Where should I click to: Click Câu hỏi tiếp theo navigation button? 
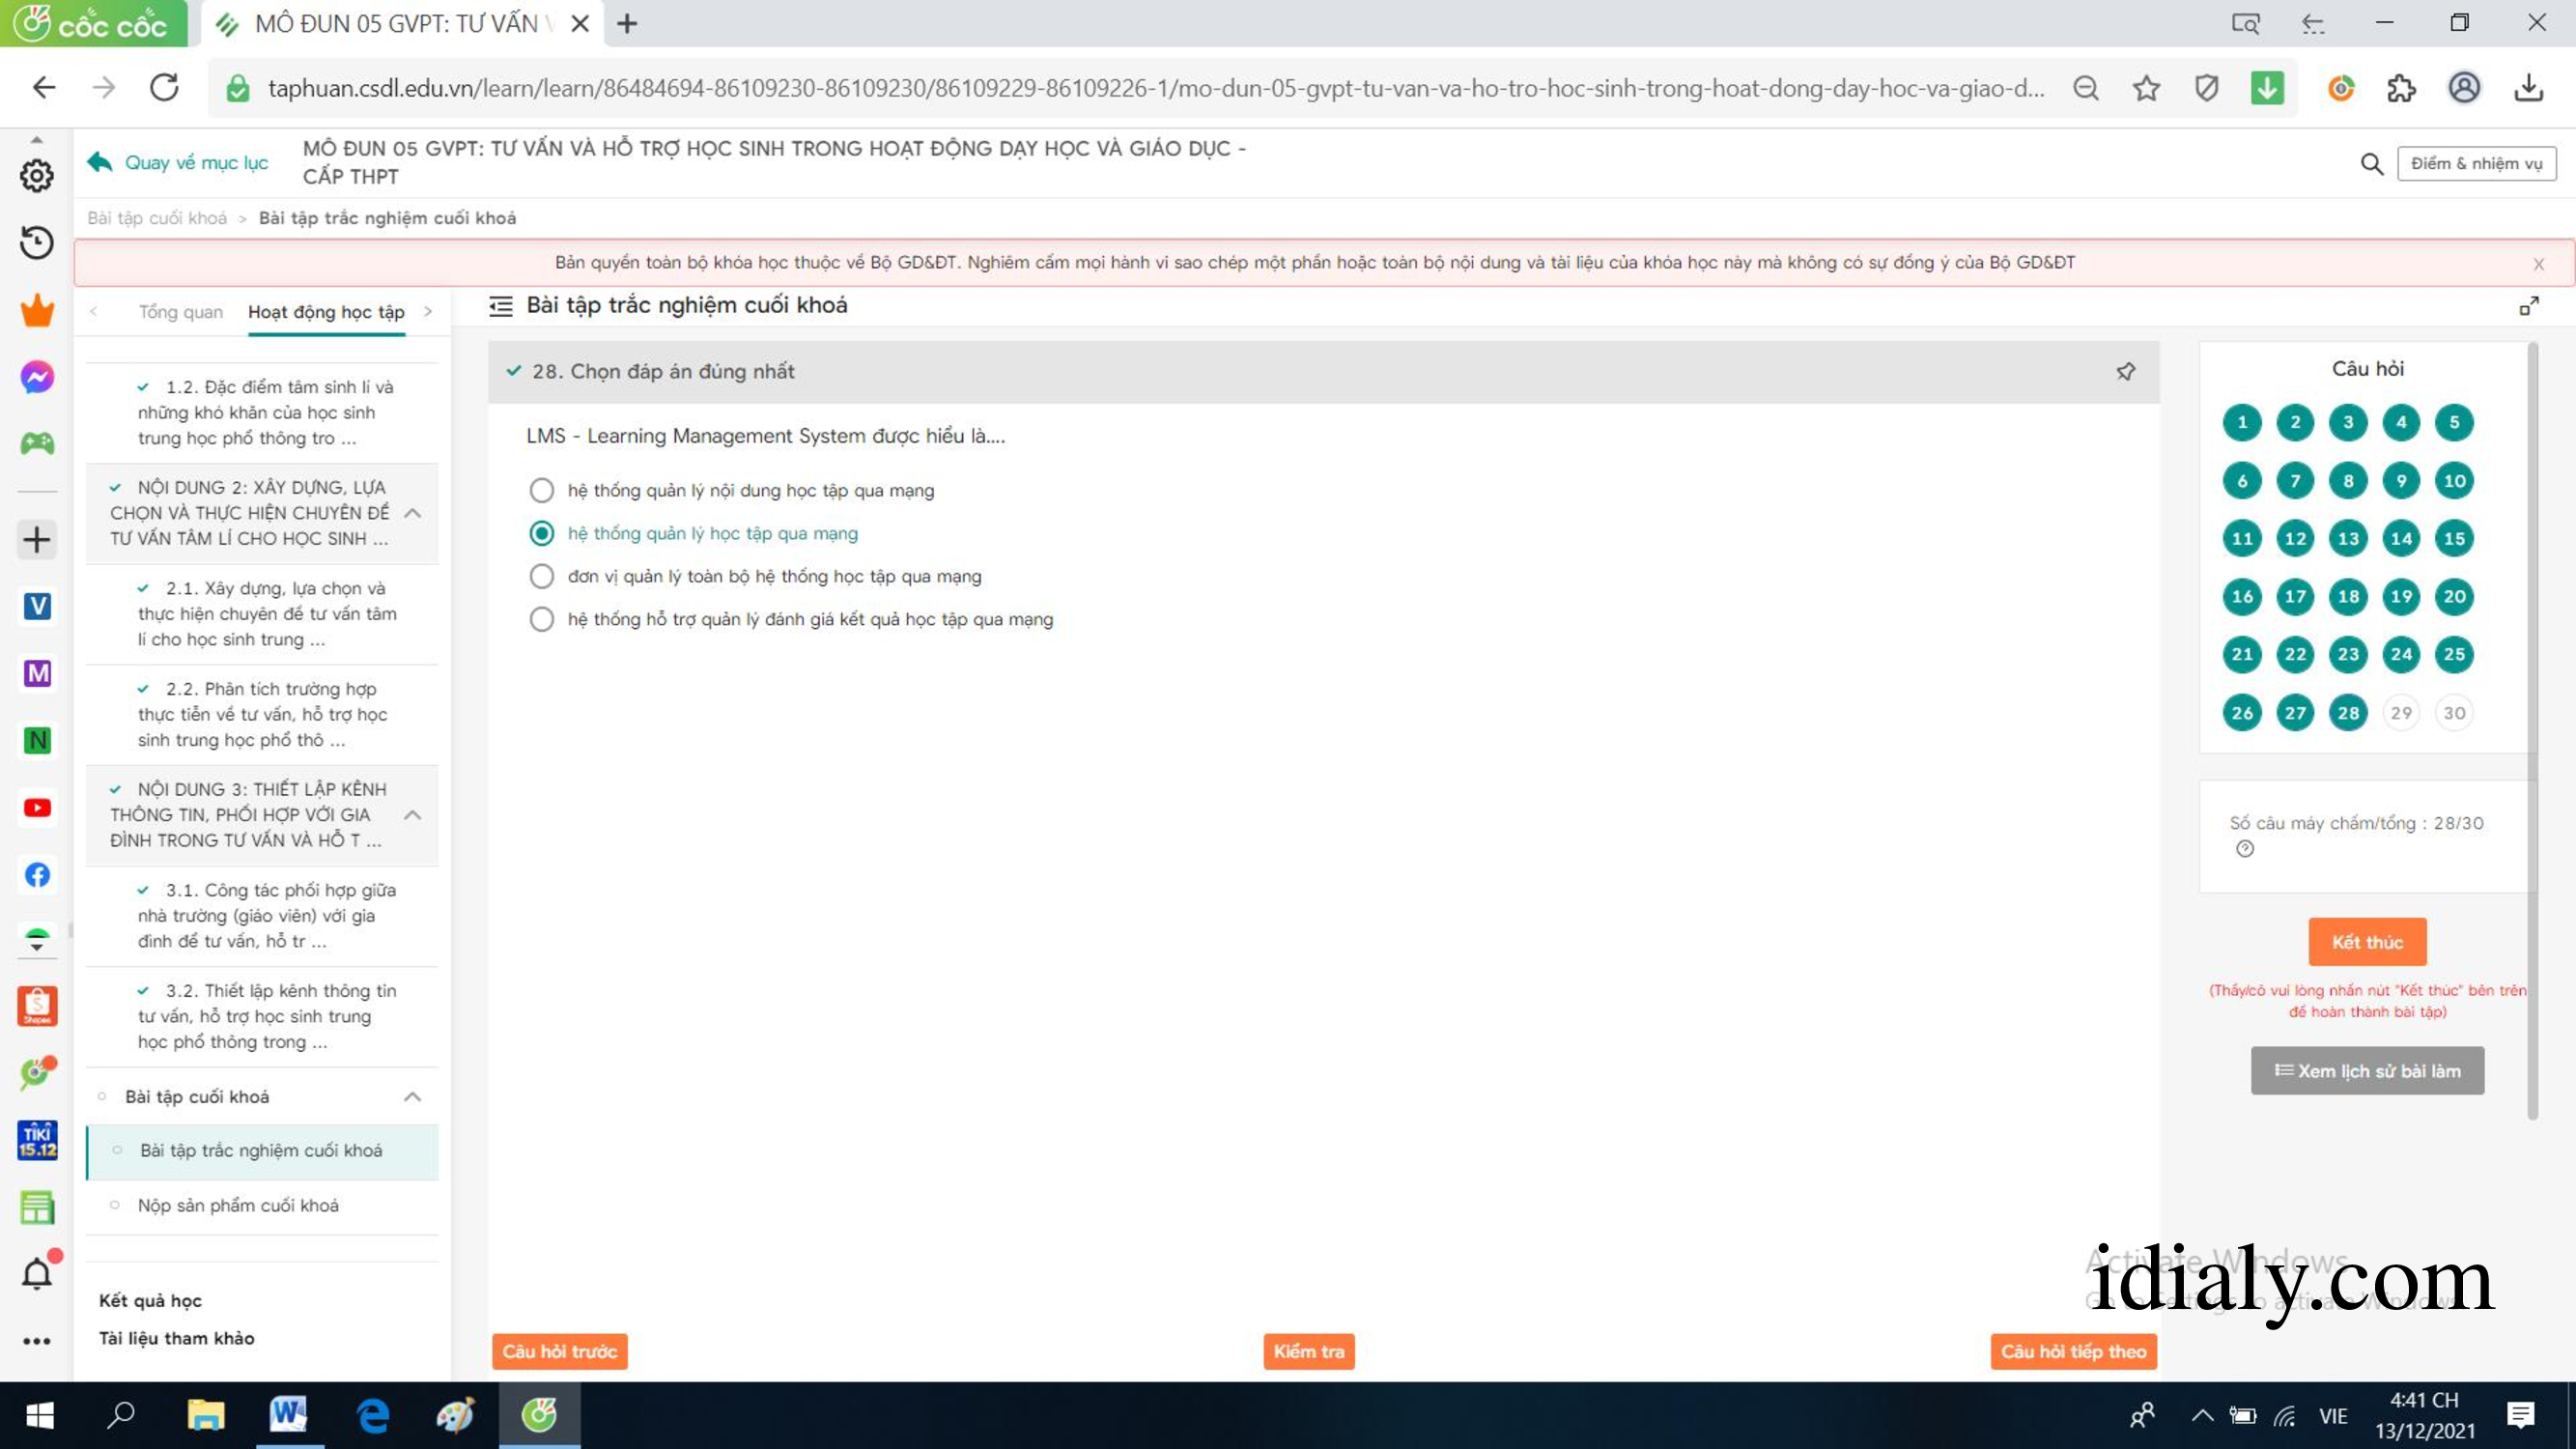pos(2072,1351)
